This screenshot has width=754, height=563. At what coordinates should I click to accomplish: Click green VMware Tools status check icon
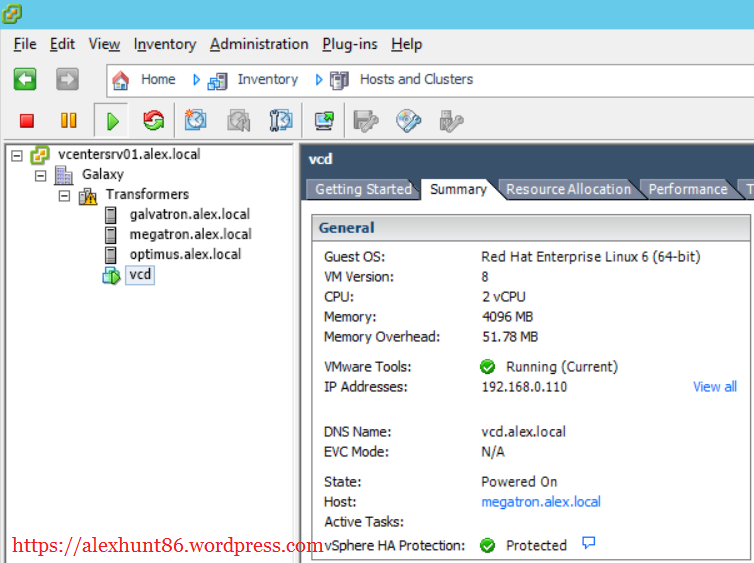point(488,367)
